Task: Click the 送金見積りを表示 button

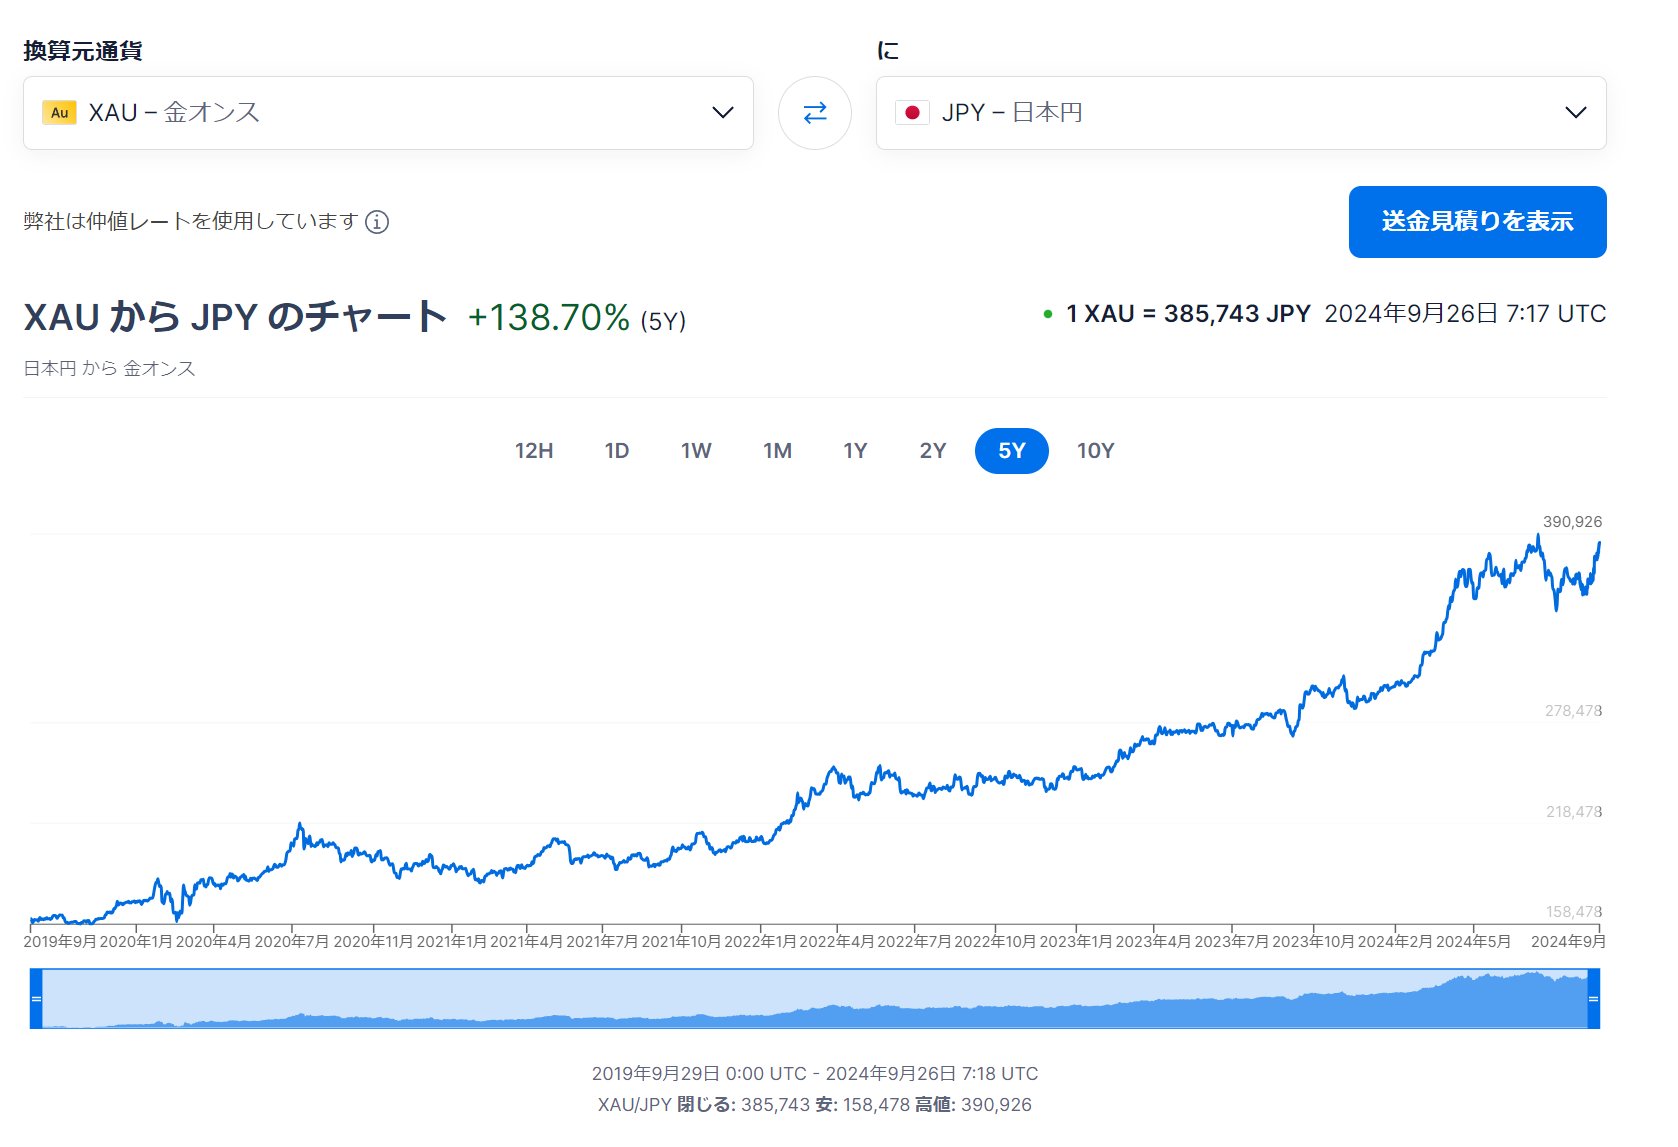Action: 1477,222
